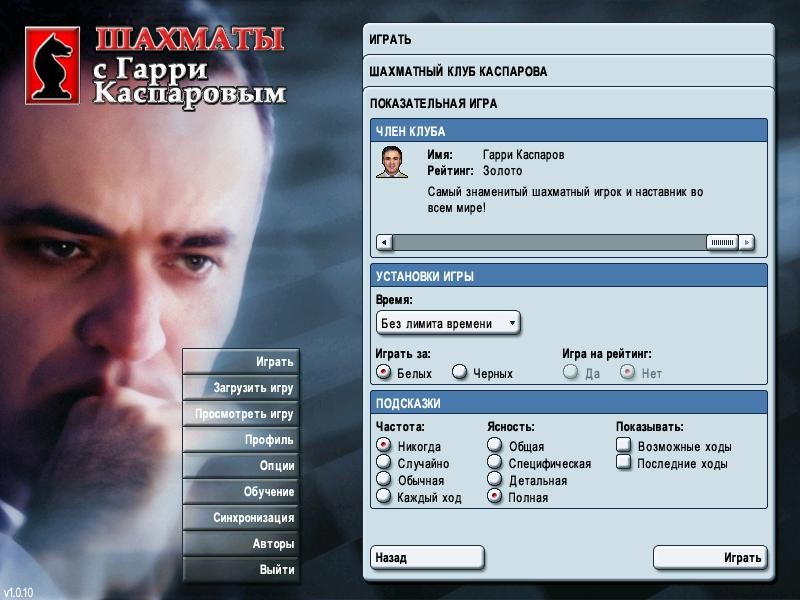Image resolution: width=800 pixels, height=600 pixels.
Task: Click the name text Гарри Каспаров
Action: tap(523, 155)
